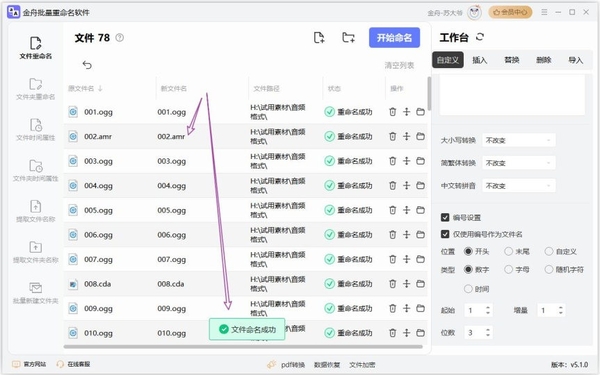Click the undo arrow icon
Screen dimensions: 600x375
click(87, 65)
